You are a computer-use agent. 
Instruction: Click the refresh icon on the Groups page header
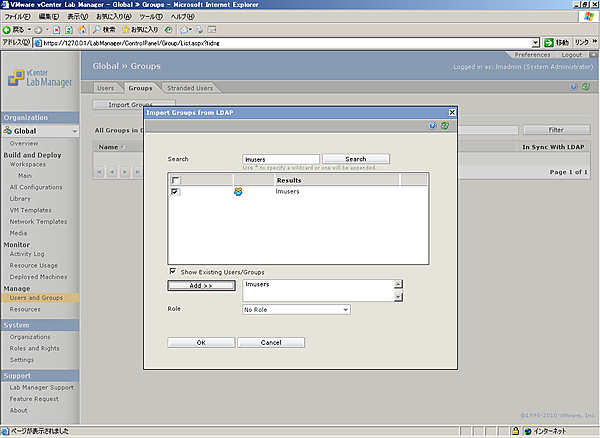click(x=584, y=87)
